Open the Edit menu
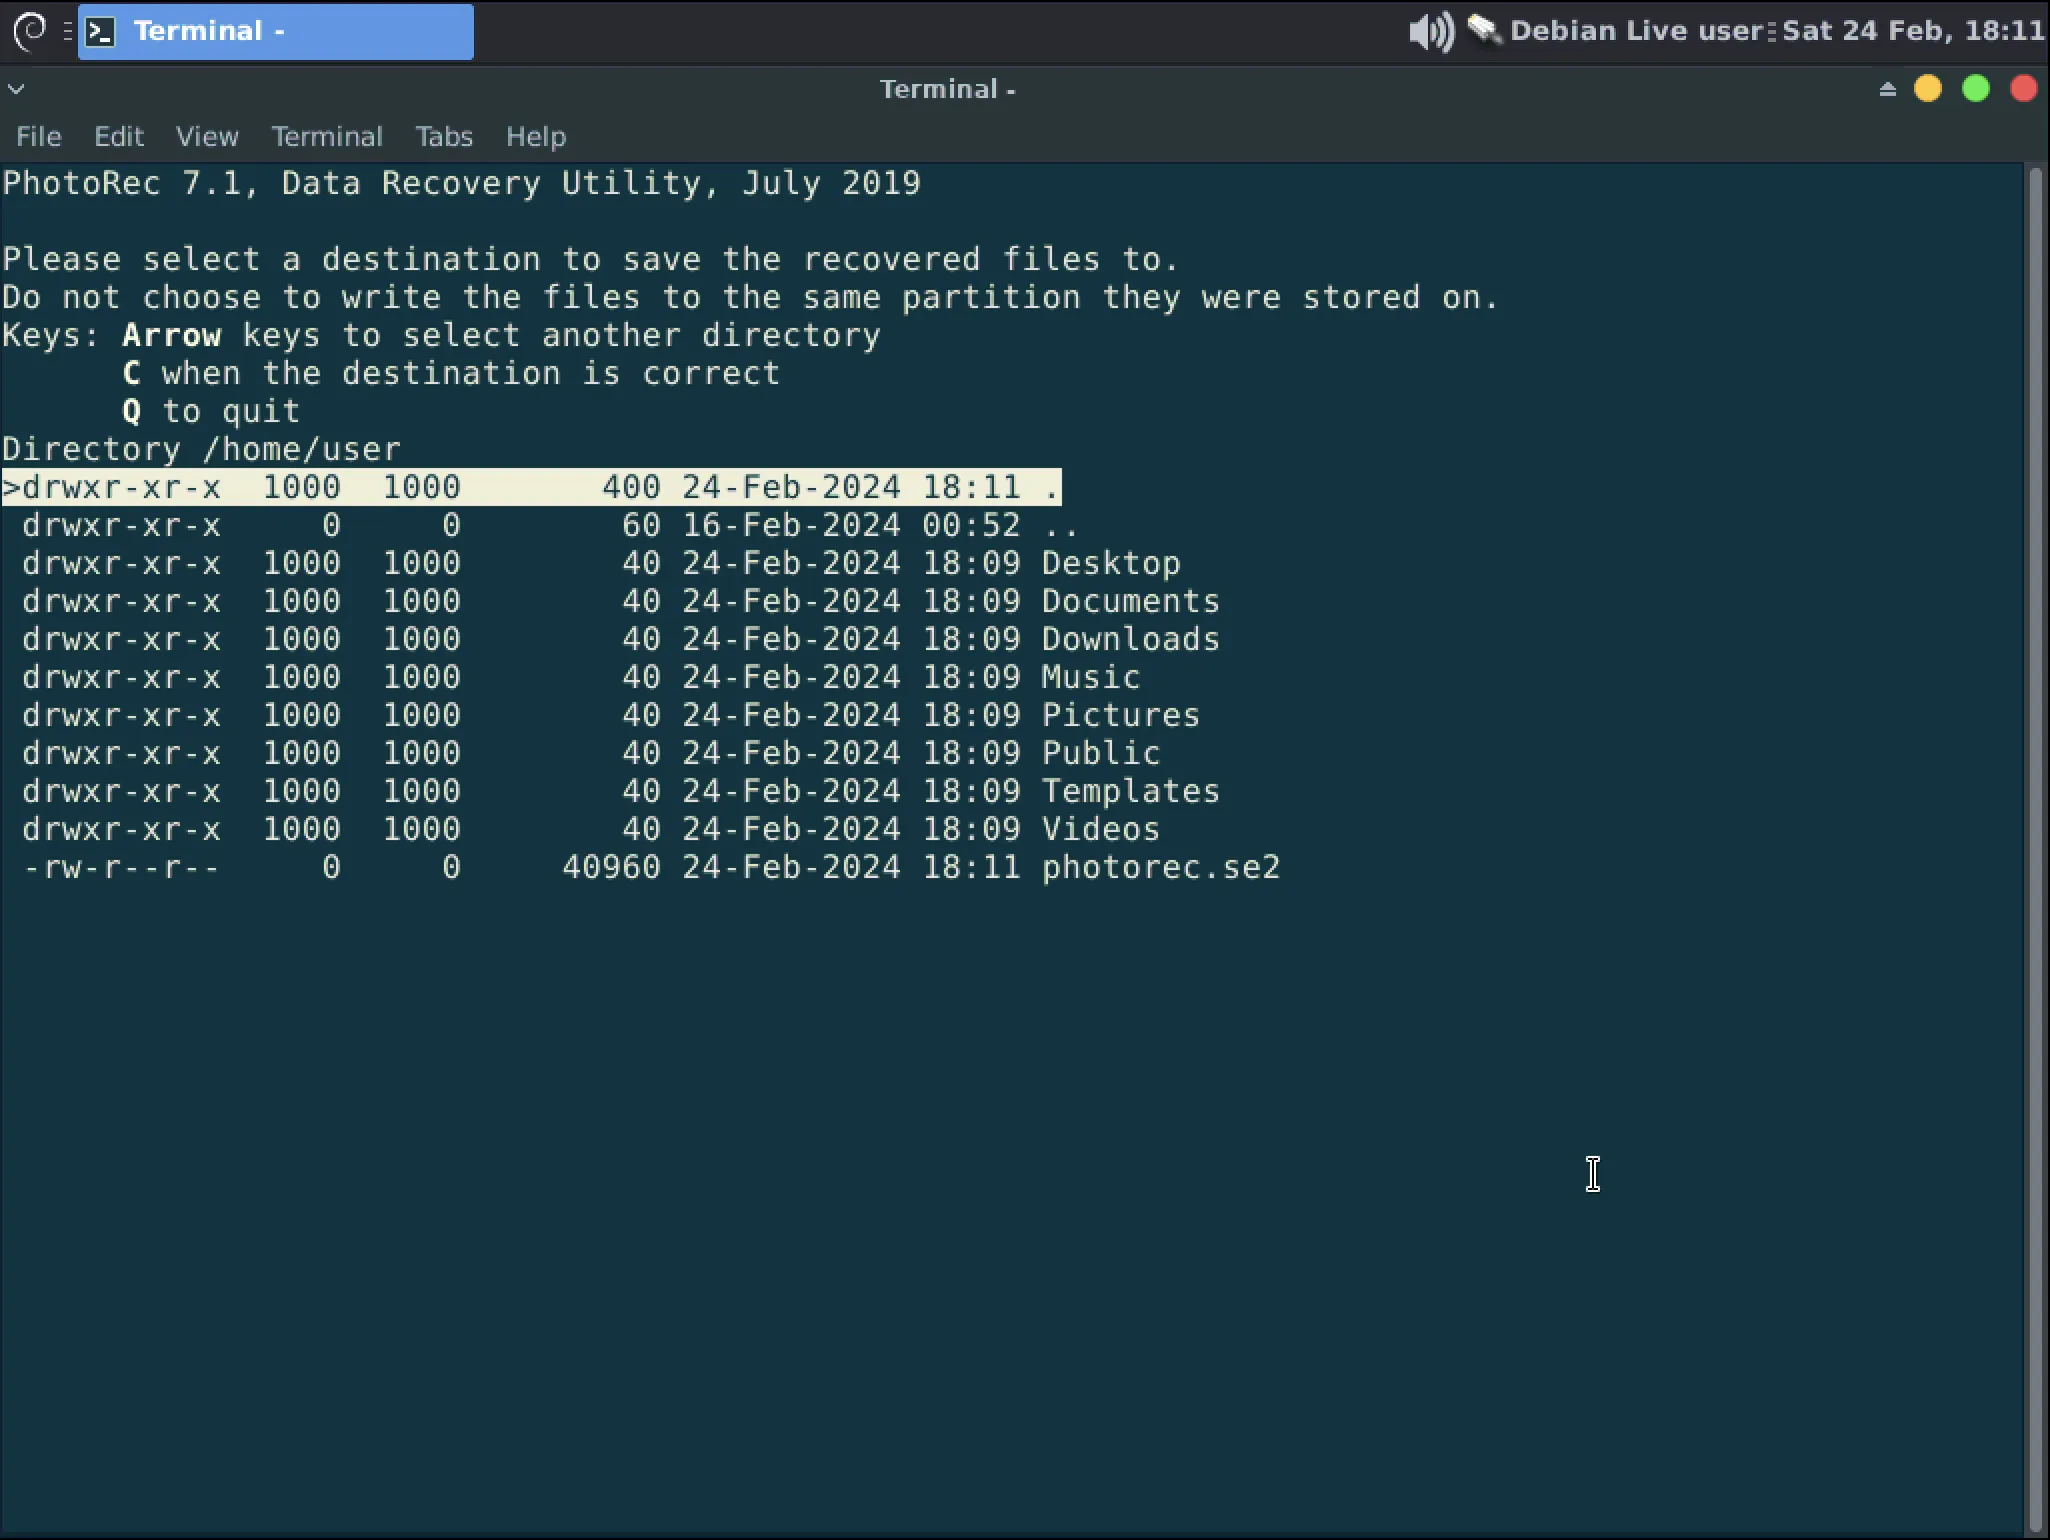This screenshot has width=2050, height=1540. 119,137
